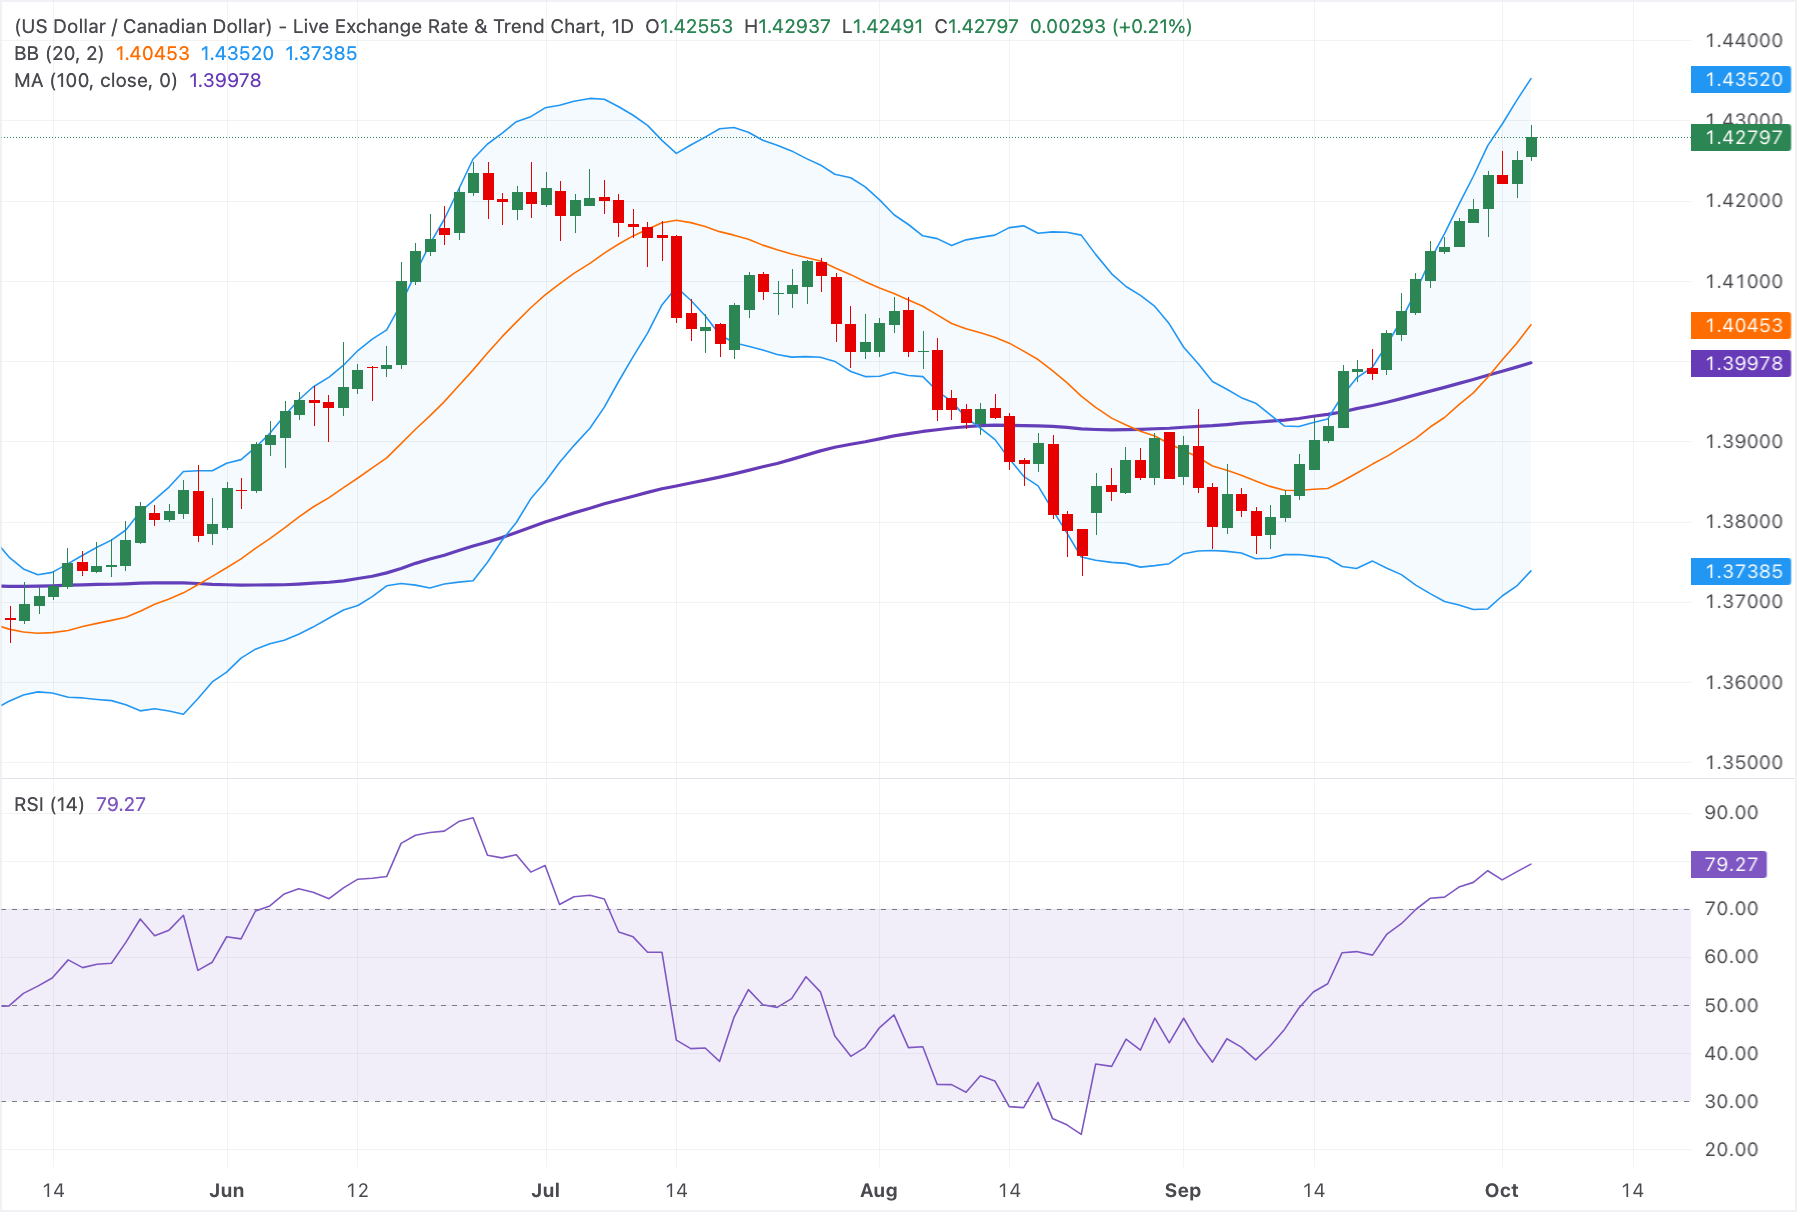Click the open value O1.42553 in header
Image resolution: width=1797 pixels, height=1223 pixels.
click(689, 26)
